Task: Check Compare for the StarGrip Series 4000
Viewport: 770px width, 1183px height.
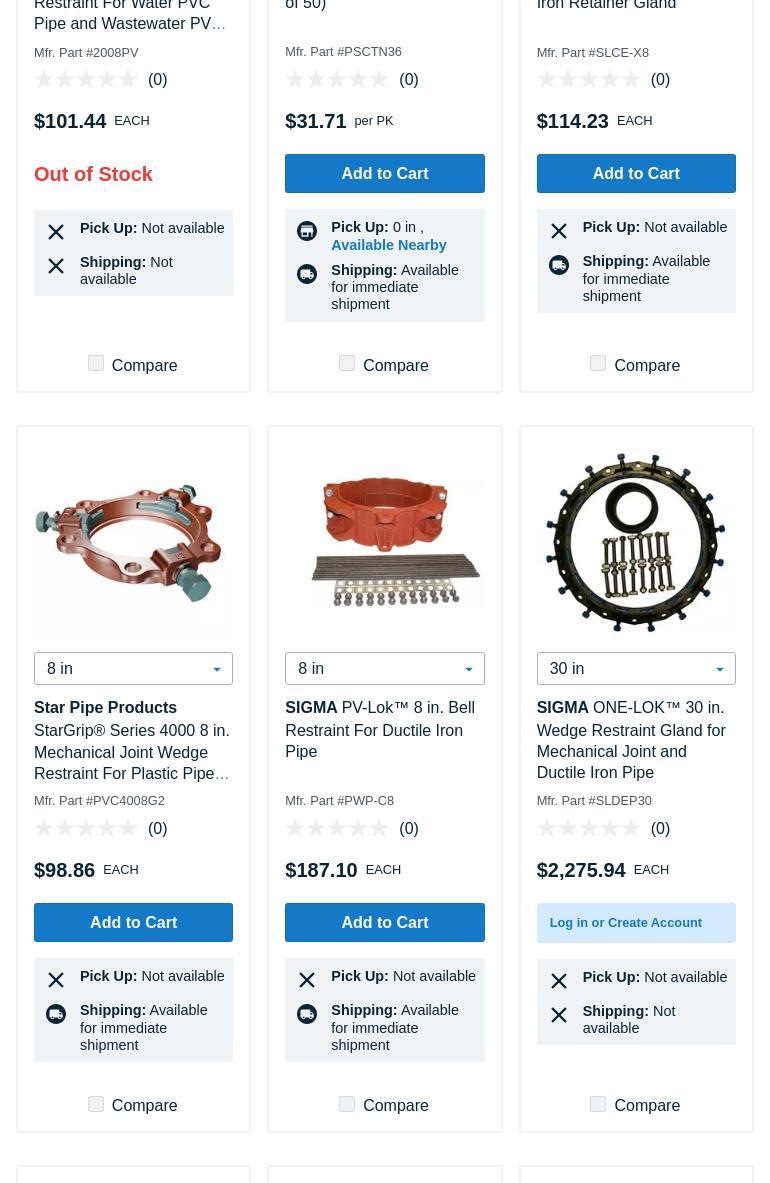Action: click(96, 1104)
